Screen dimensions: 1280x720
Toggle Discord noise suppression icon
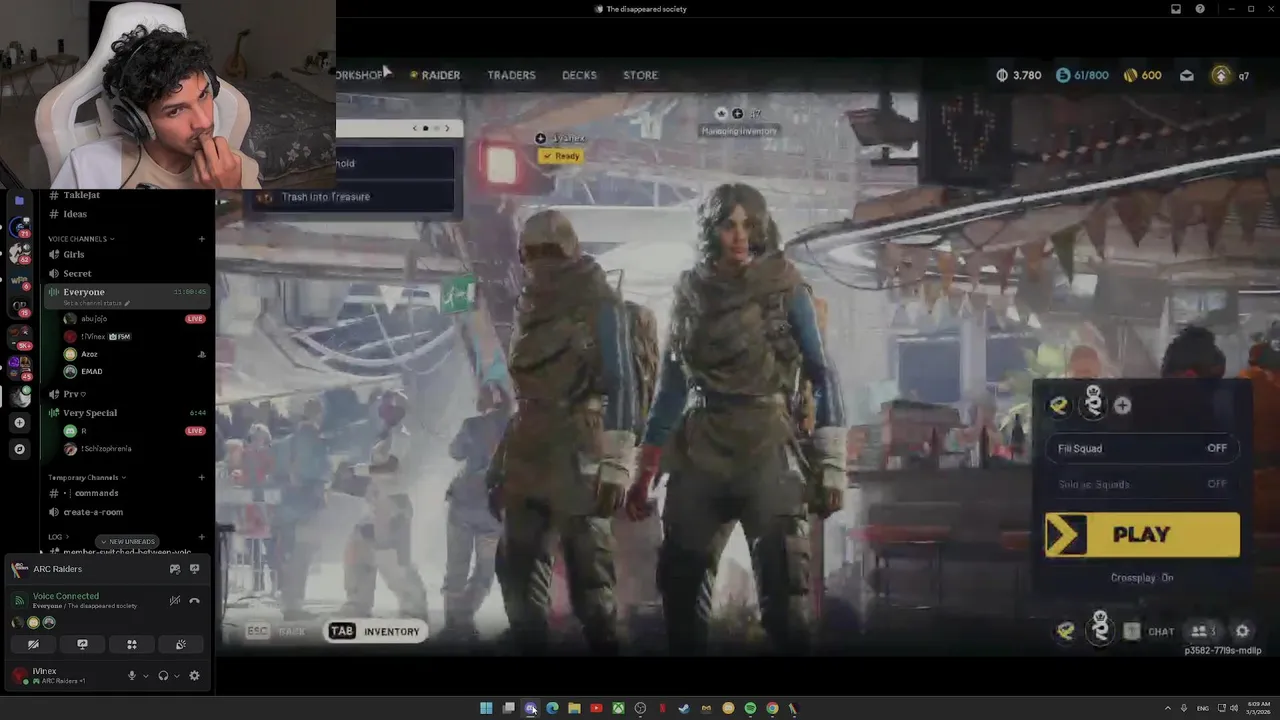coord(175,601)
